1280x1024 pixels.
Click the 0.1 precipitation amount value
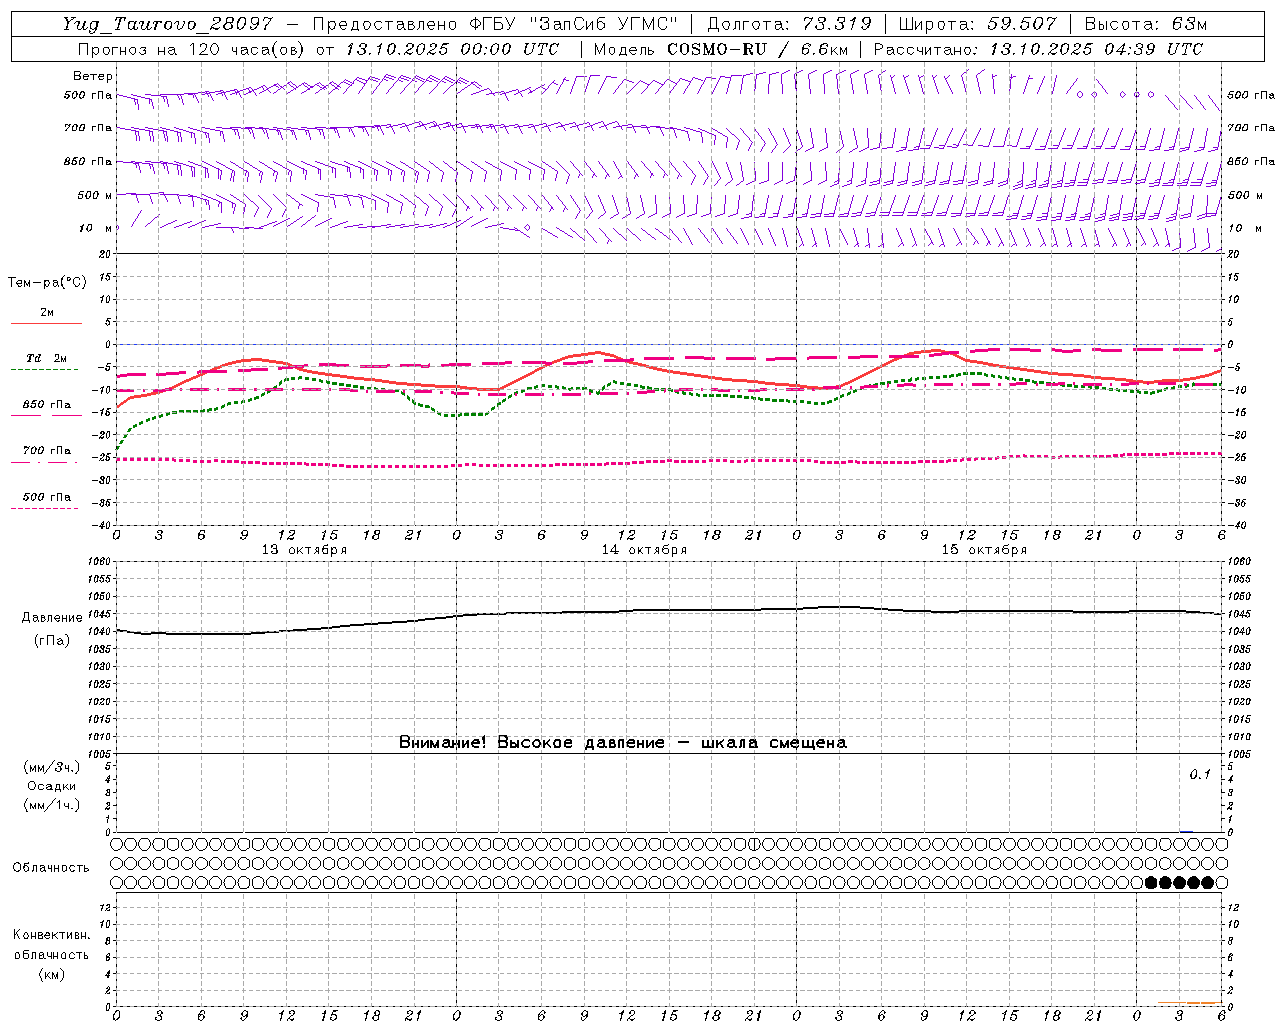(x=1200, y=775)
